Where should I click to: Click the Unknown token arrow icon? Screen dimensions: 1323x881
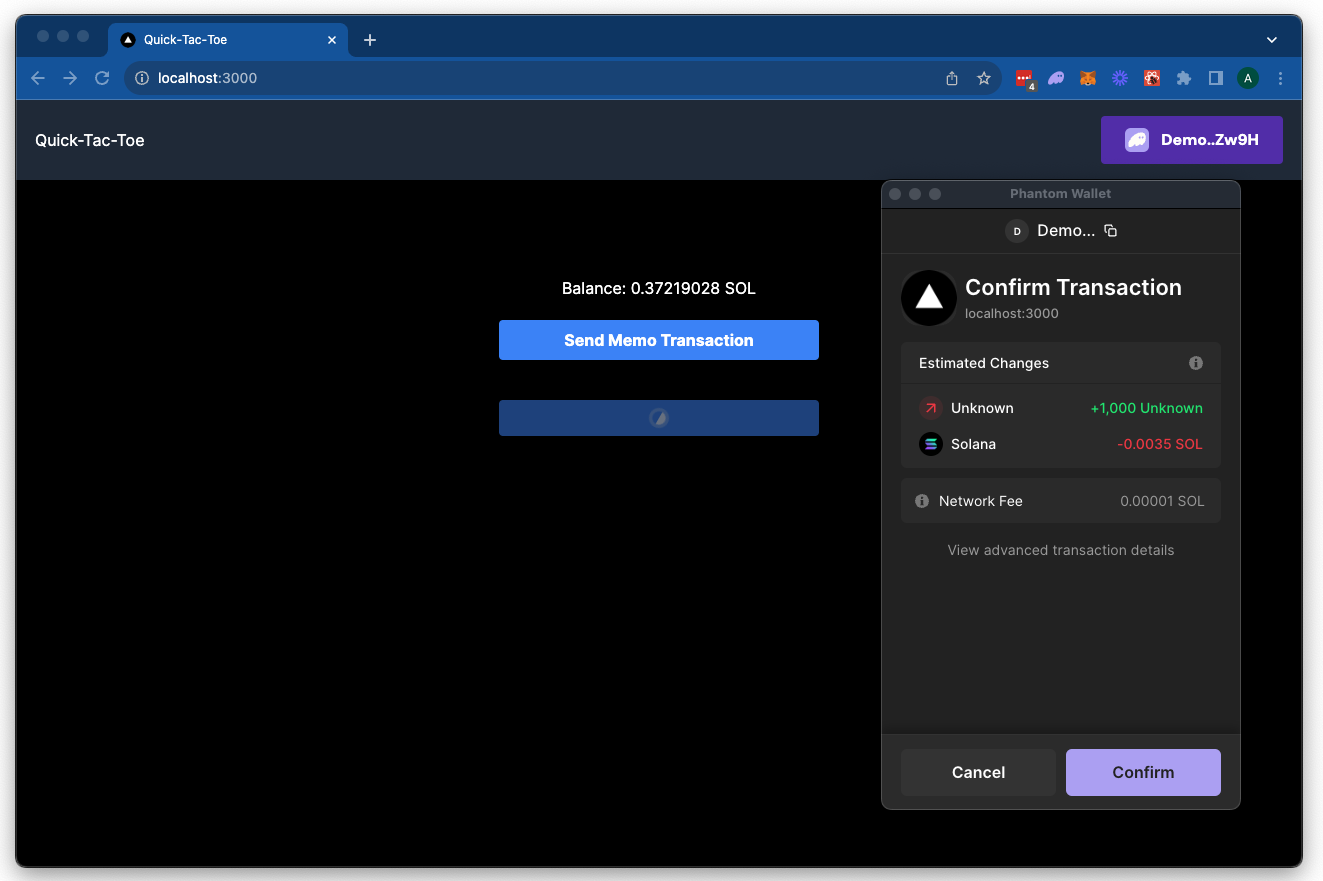931,408
